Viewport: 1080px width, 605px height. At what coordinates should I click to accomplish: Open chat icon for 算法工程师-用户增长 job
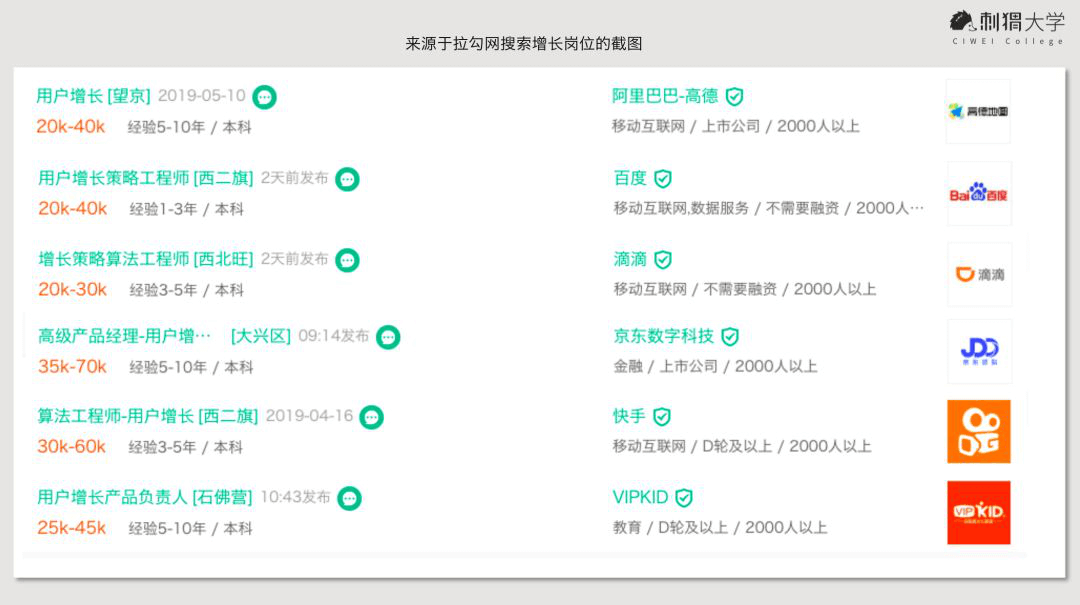(371, 417)
